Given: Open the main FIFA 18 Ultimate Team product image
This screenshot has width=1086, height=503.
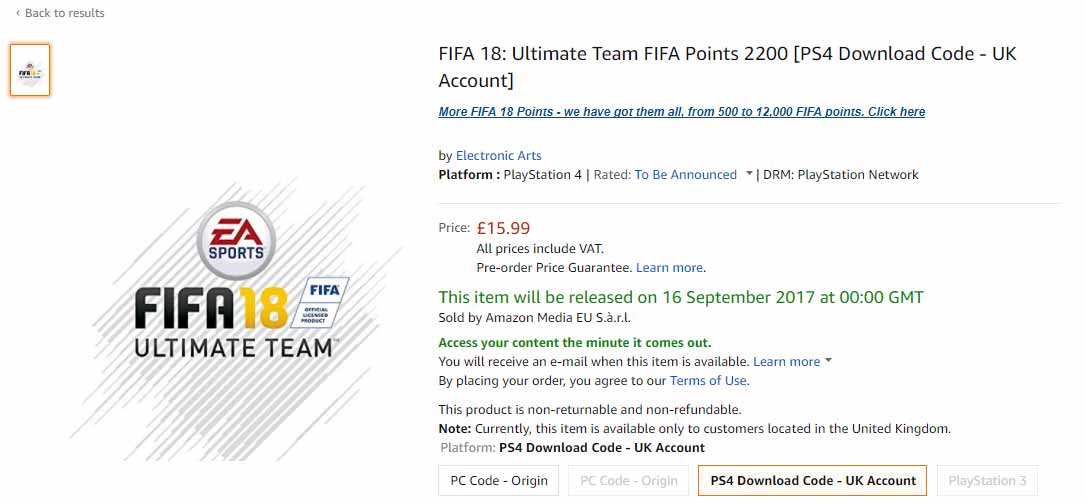Looking at the screenshot, I should [x=235, y=322].
